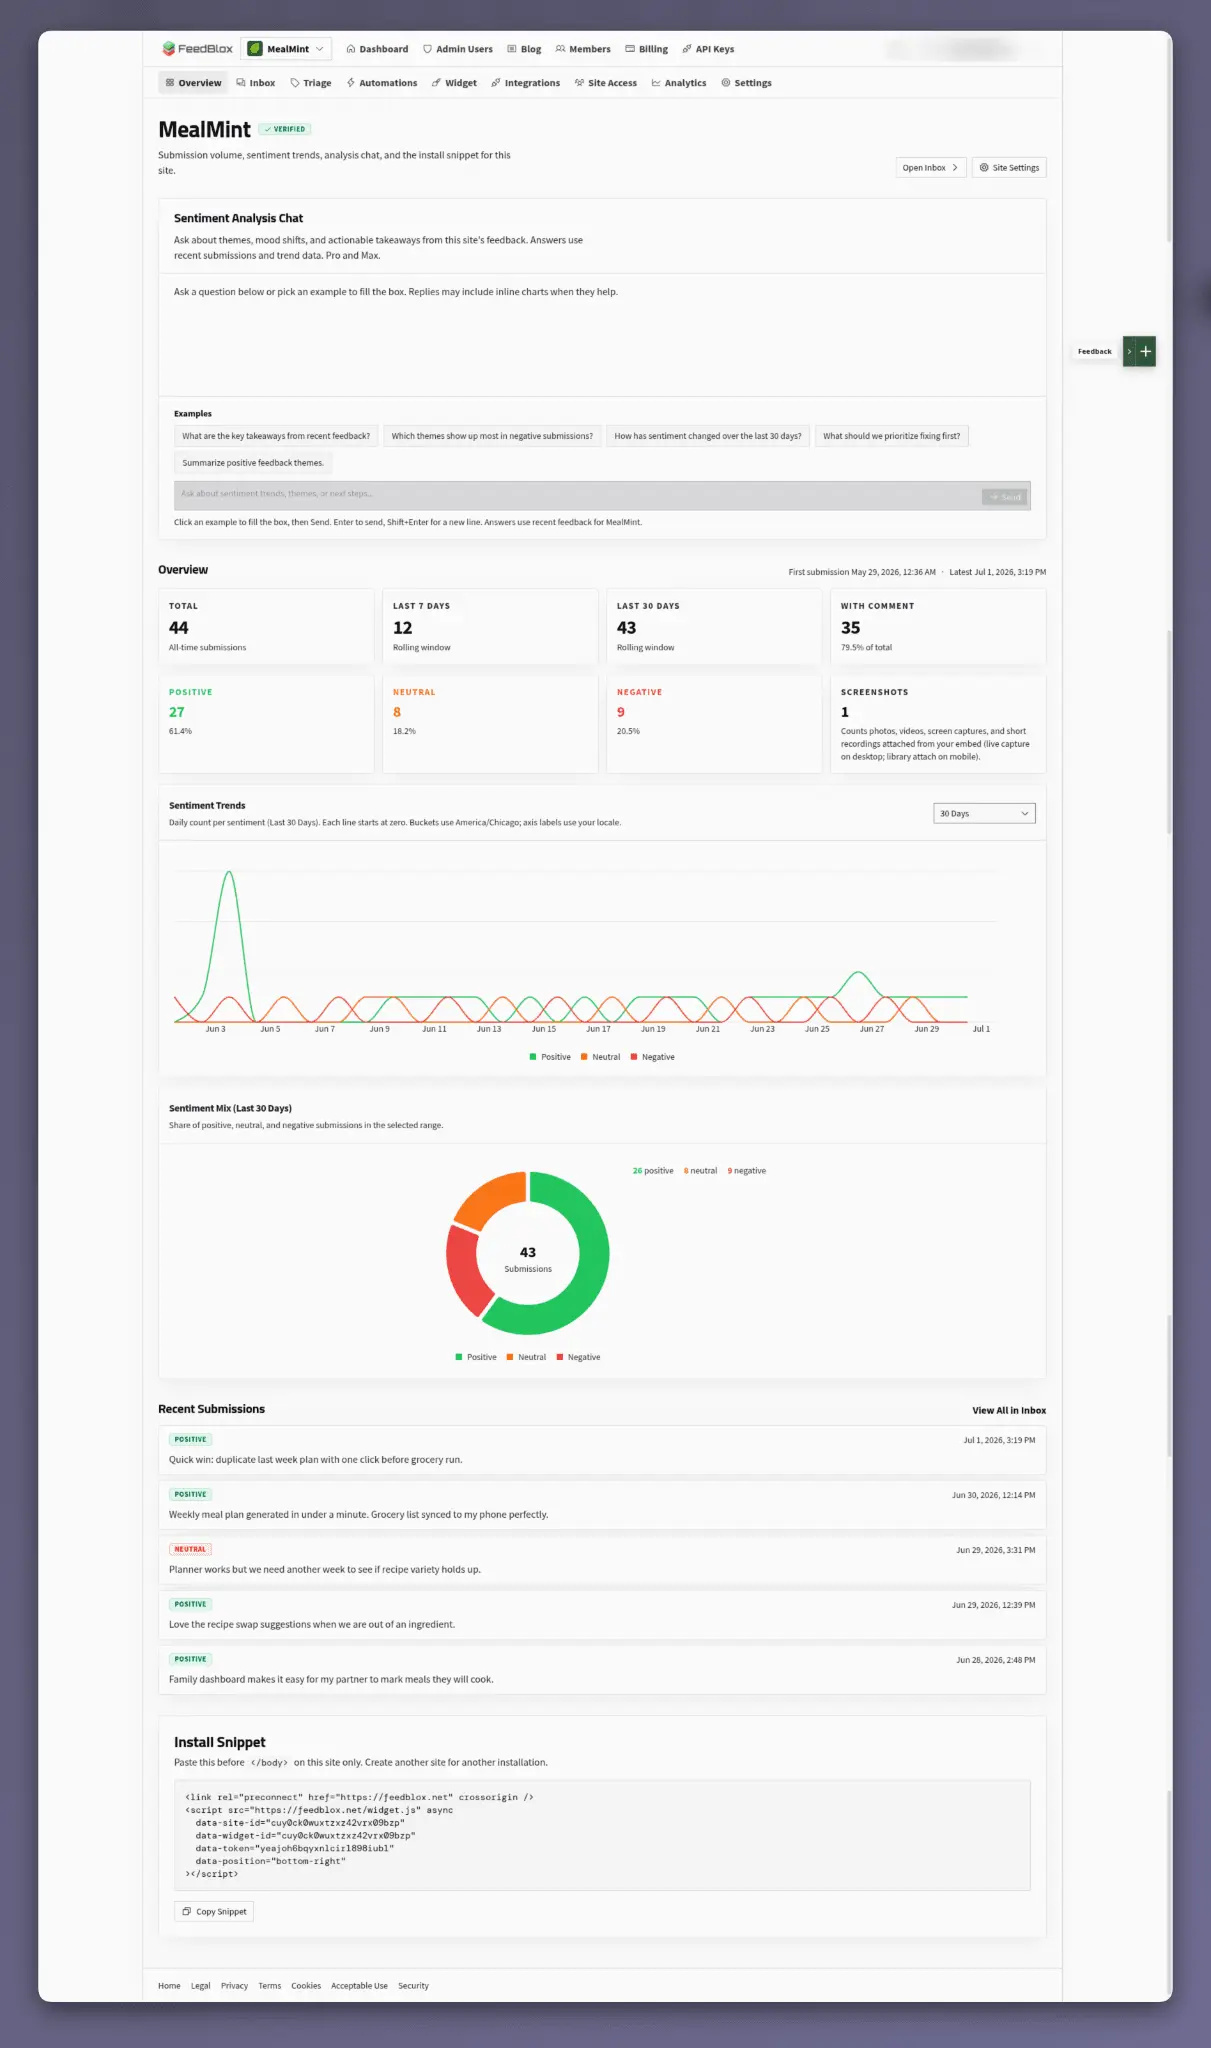The image size is (1211, 2048).
Task: Open the Settings tab
Action: (747, 83)
